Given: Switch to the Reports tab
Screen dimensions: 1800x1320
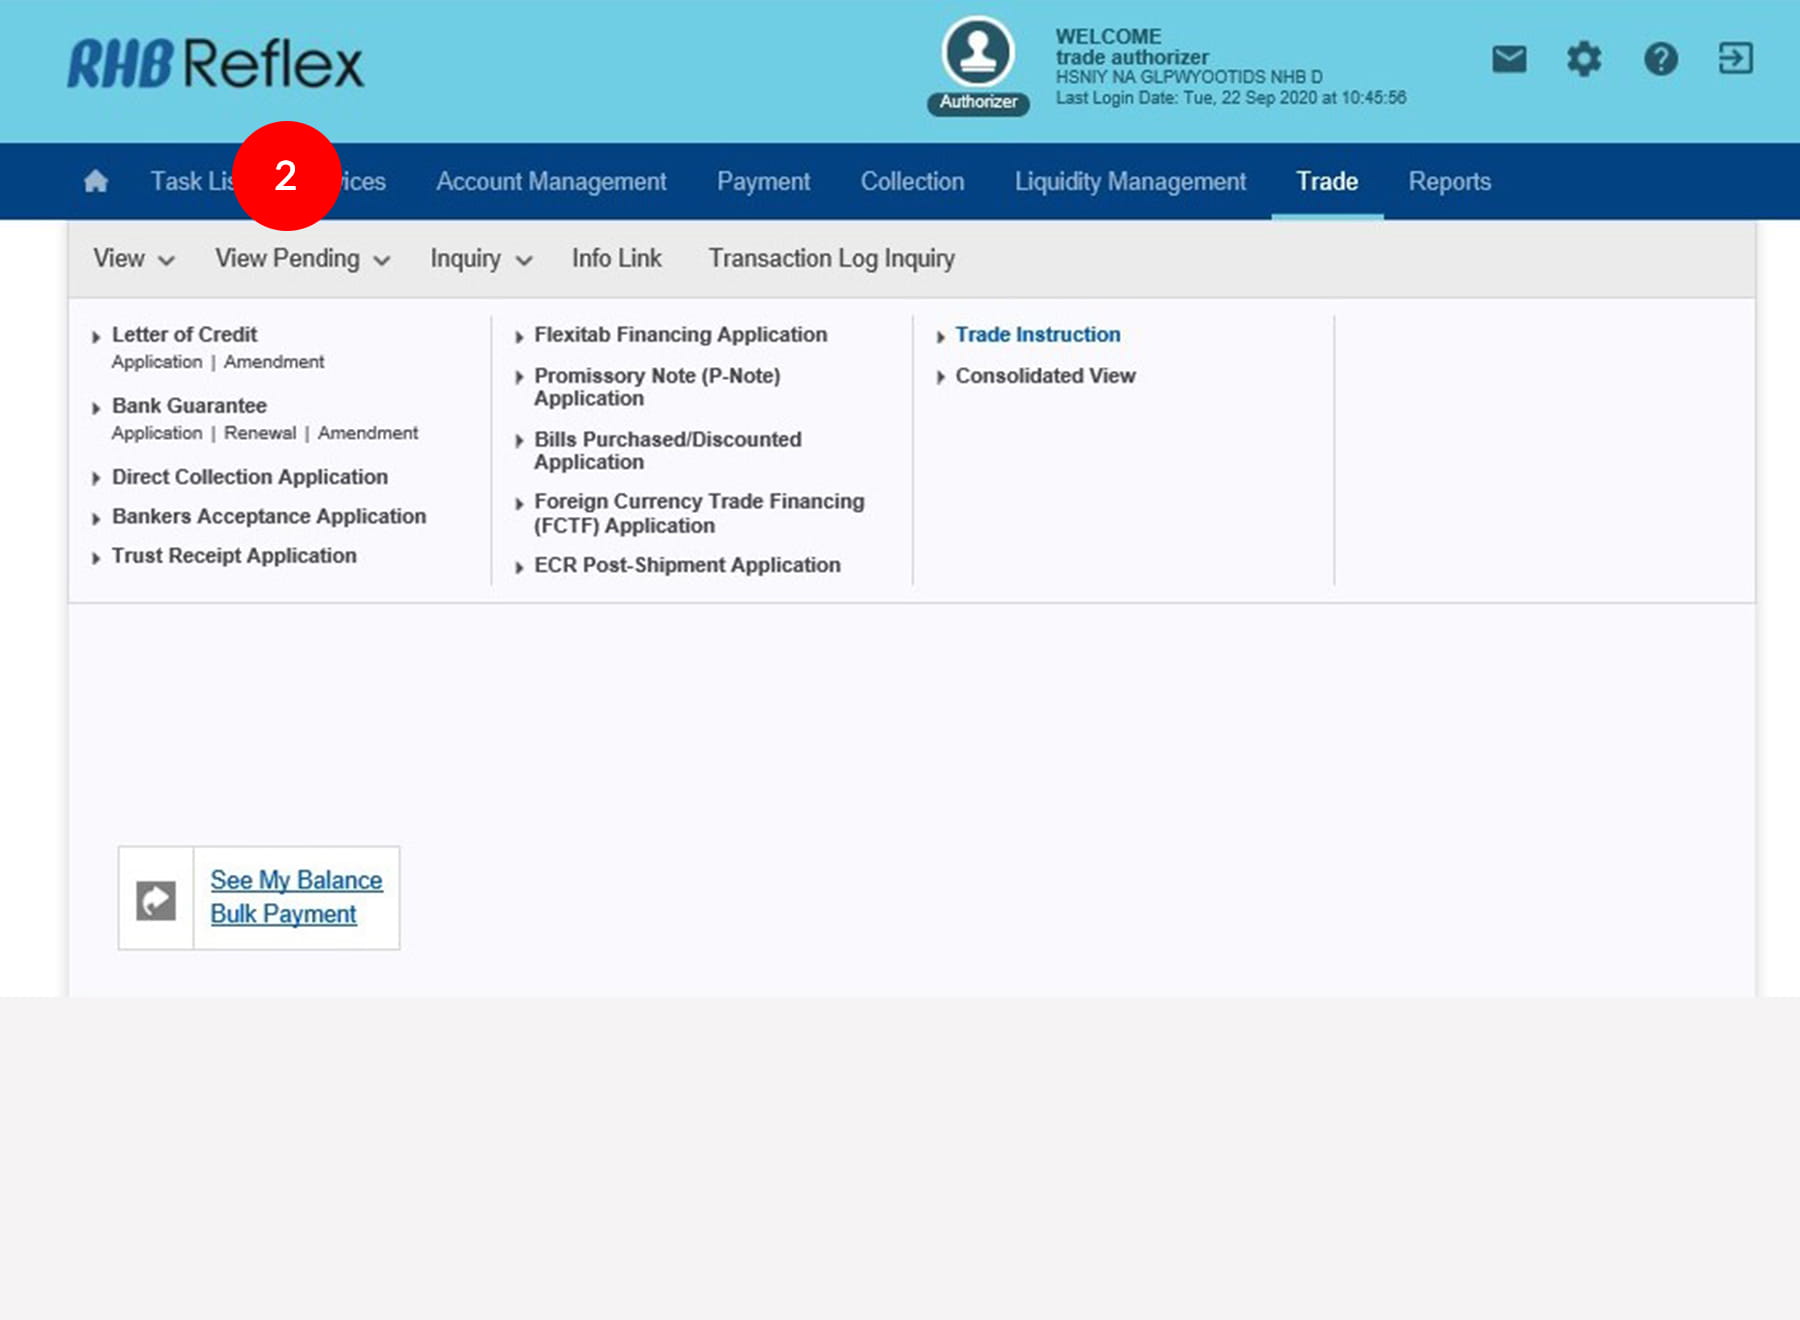Looking at the screenshot, I should (1449, 181).
